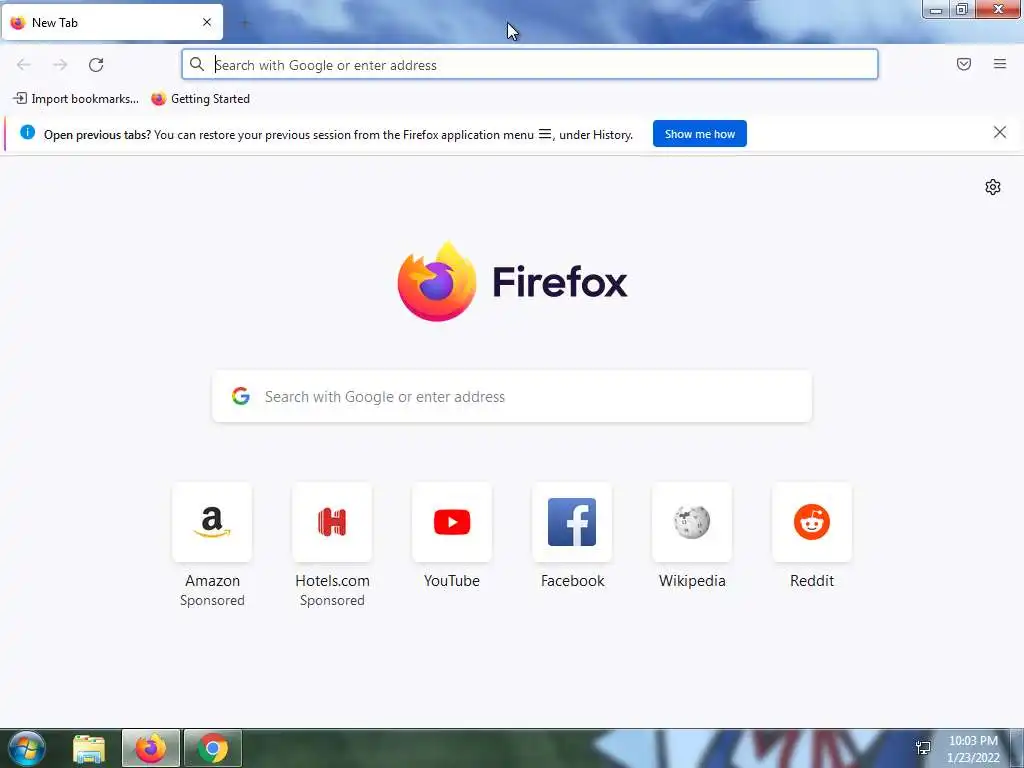The width and height of the screenshot is (1024, 768).
Task: Select the New Tab tab
Action: [x=112, y=22]
